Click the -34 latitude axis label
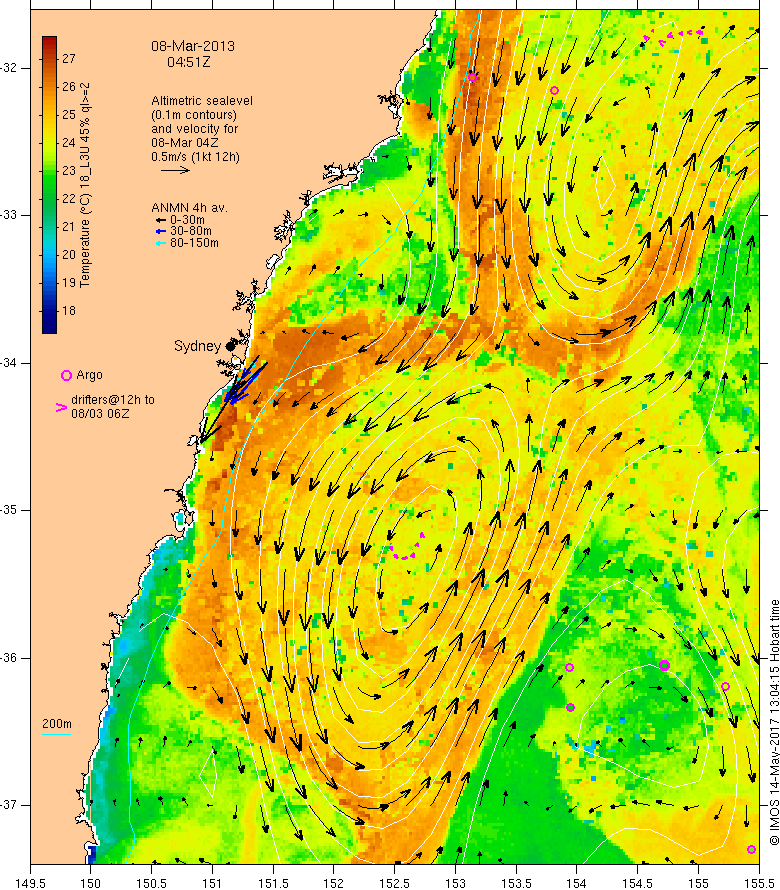Viewport: 780px width, 890px height. (9, 363)
